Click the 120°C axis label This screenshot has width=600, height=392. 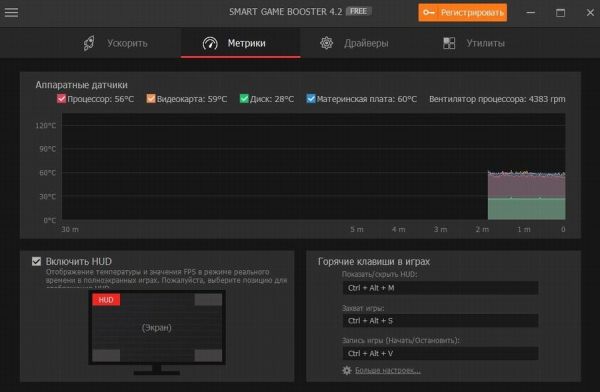point(46,126)
